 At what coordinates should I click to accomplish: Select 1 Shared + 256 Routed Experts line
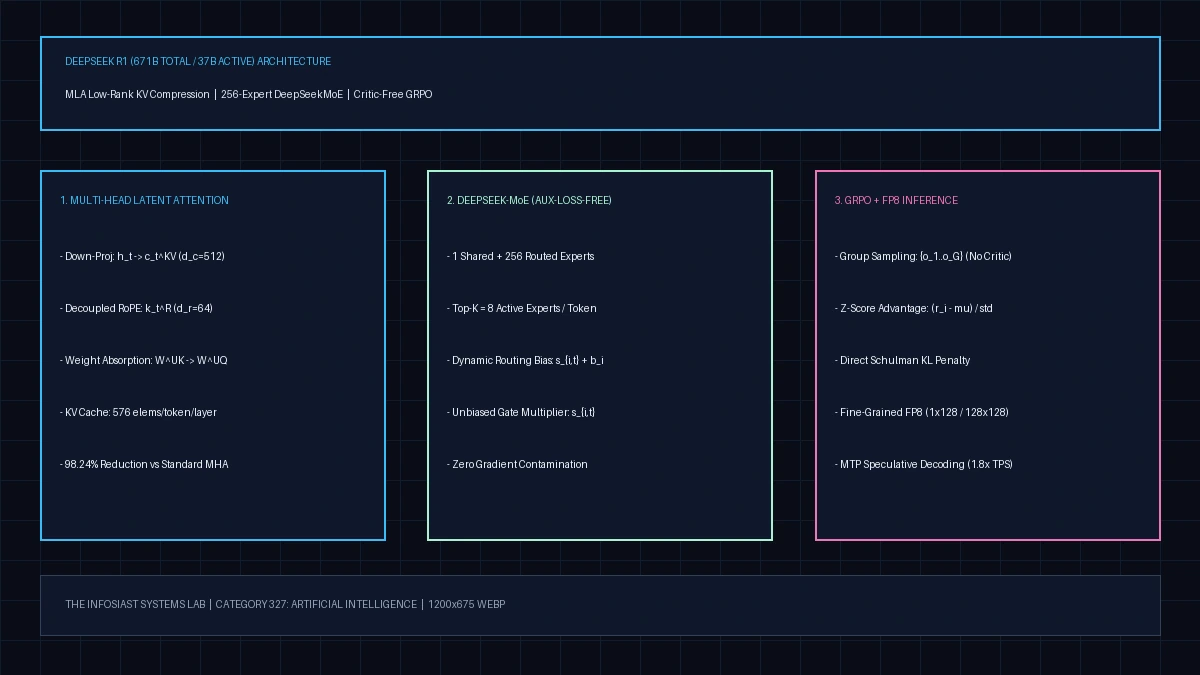click(521, 257)
